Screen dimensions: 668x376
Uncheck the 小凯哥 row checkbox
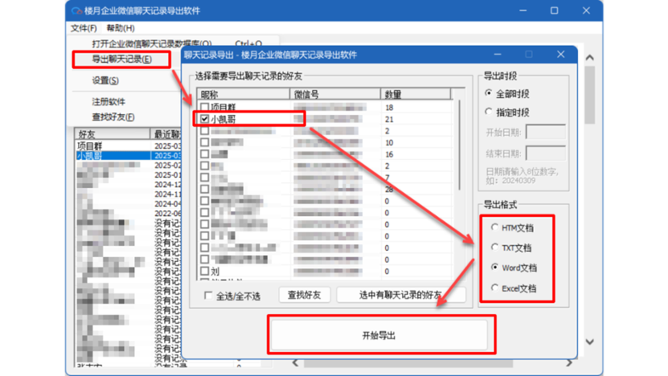click(x=204, y=119)
